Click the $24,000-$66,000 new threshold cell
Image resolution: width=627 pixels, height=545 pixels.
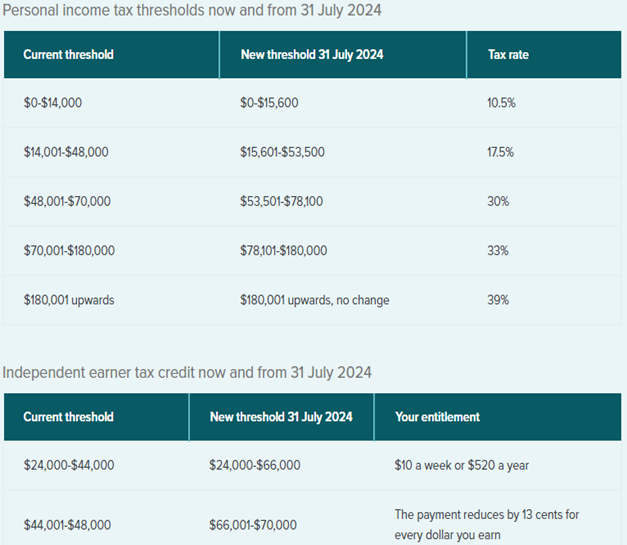click(x=254, y=465)
